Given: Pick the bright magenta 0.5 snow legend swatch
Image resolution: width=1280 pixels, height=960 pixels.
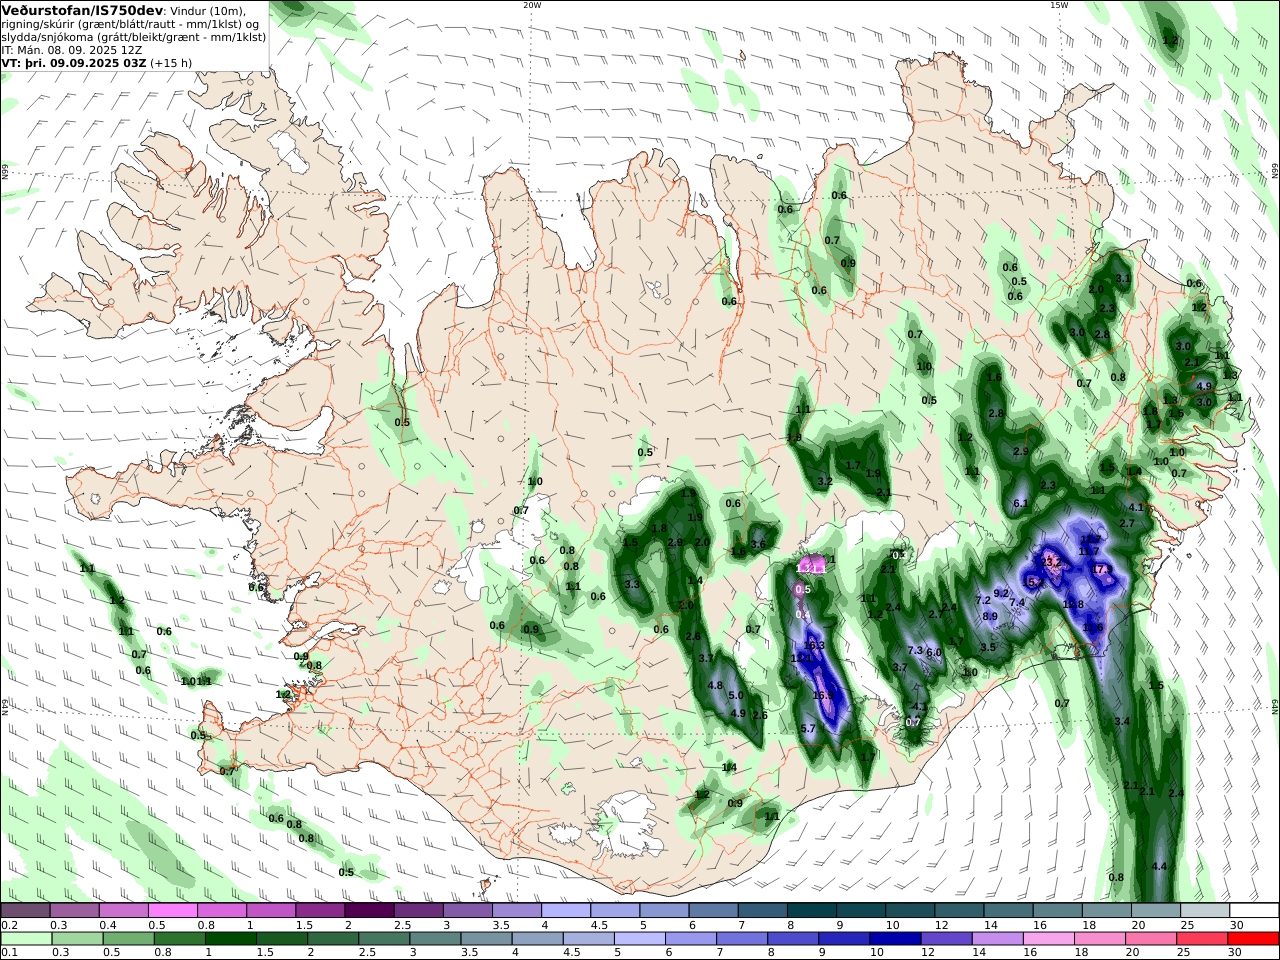Looking at the screenshot, I should [173, 911].
